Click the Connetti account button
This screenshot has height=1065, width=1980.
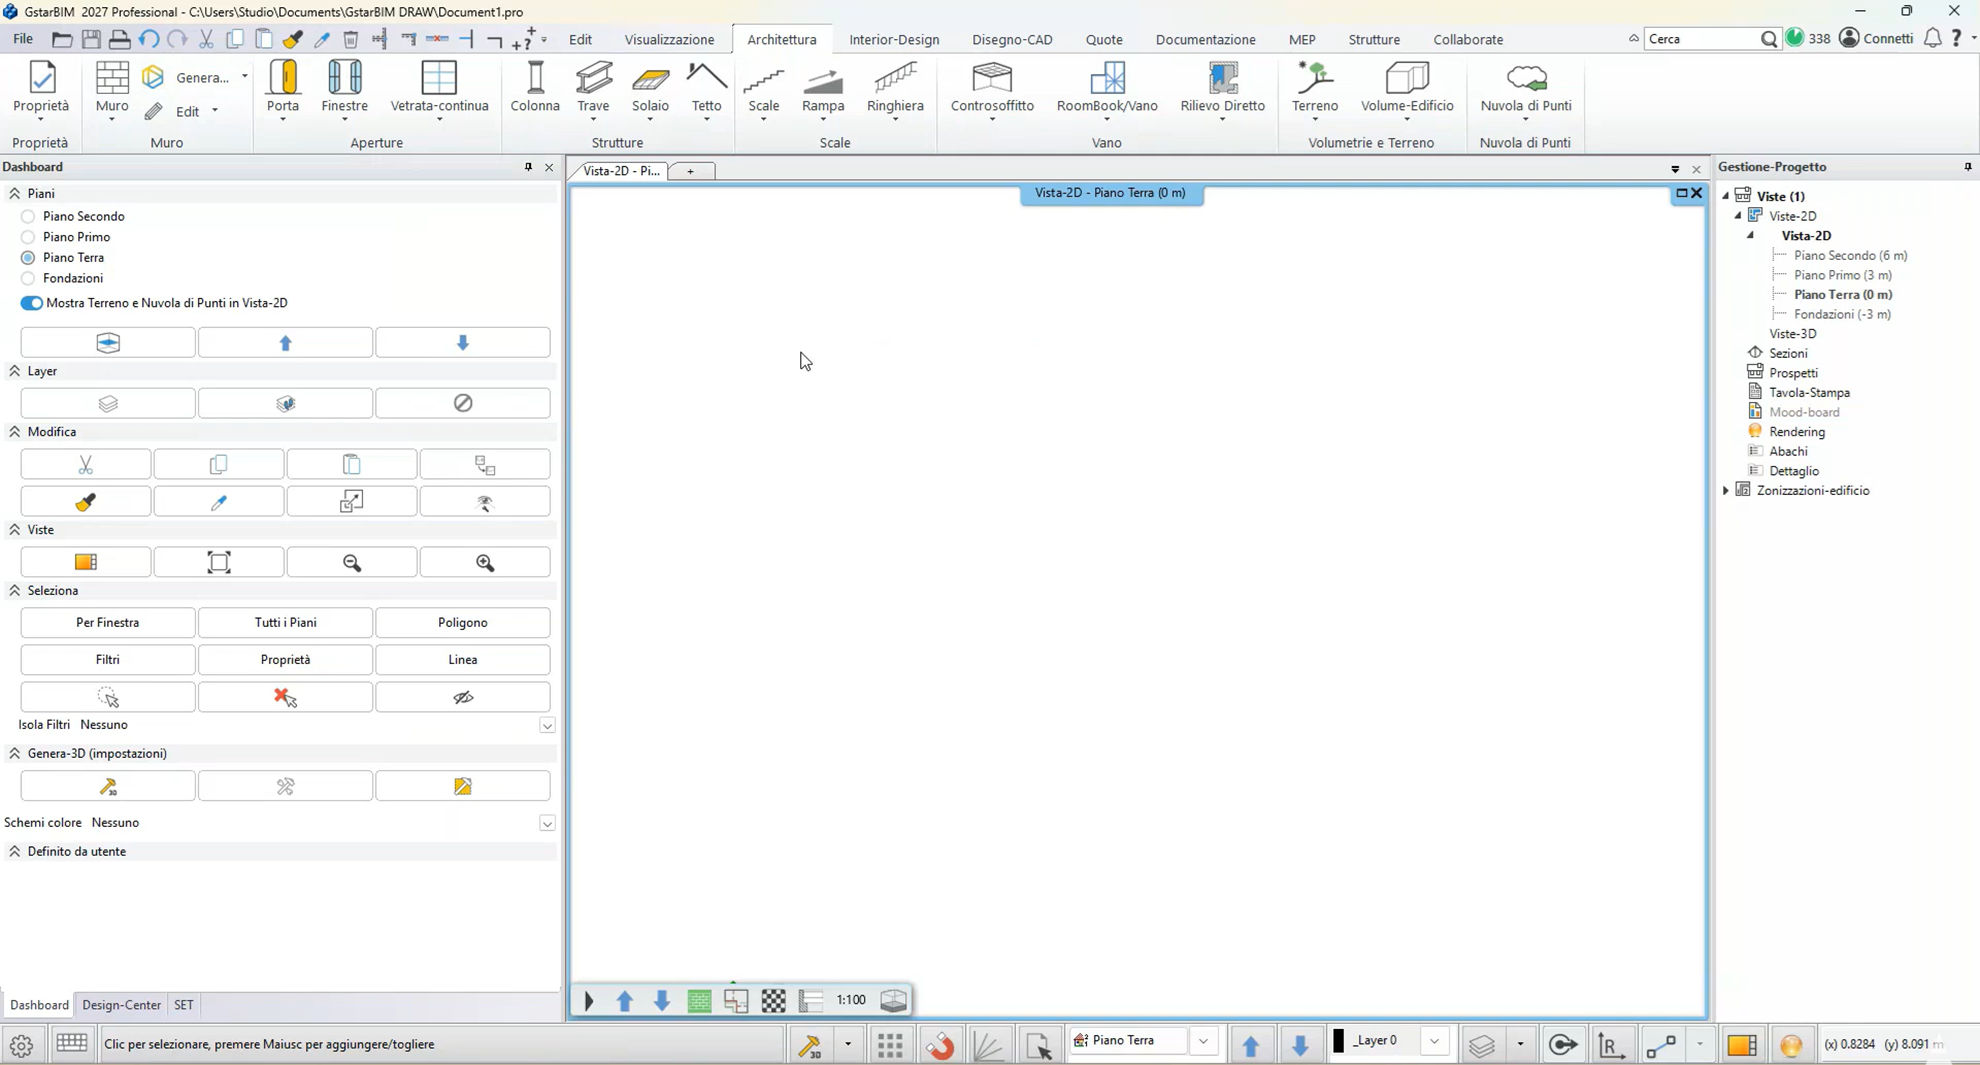point(1876,38)
